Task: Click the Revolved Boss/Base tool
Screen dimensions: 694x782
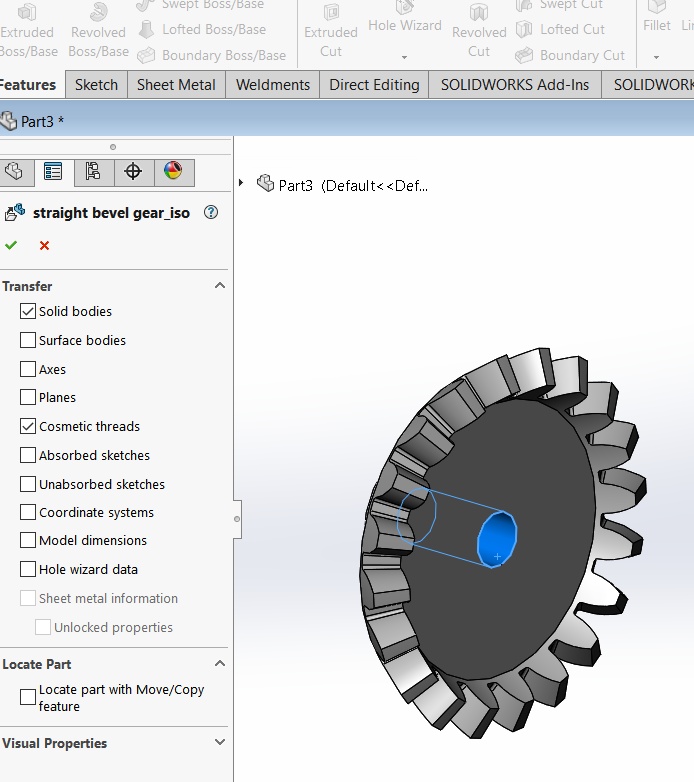Action: tap(98, 30)
